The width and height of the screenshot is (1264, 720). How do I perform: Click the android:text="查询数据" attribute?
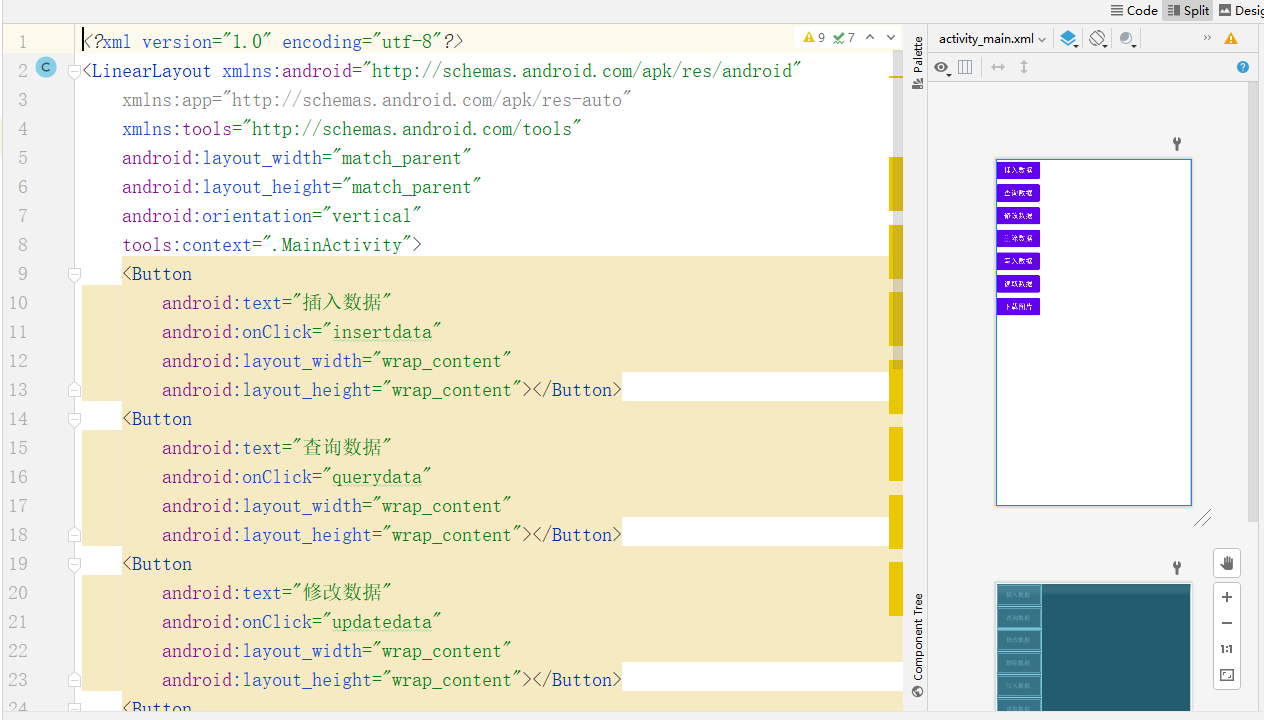point(276,448)
